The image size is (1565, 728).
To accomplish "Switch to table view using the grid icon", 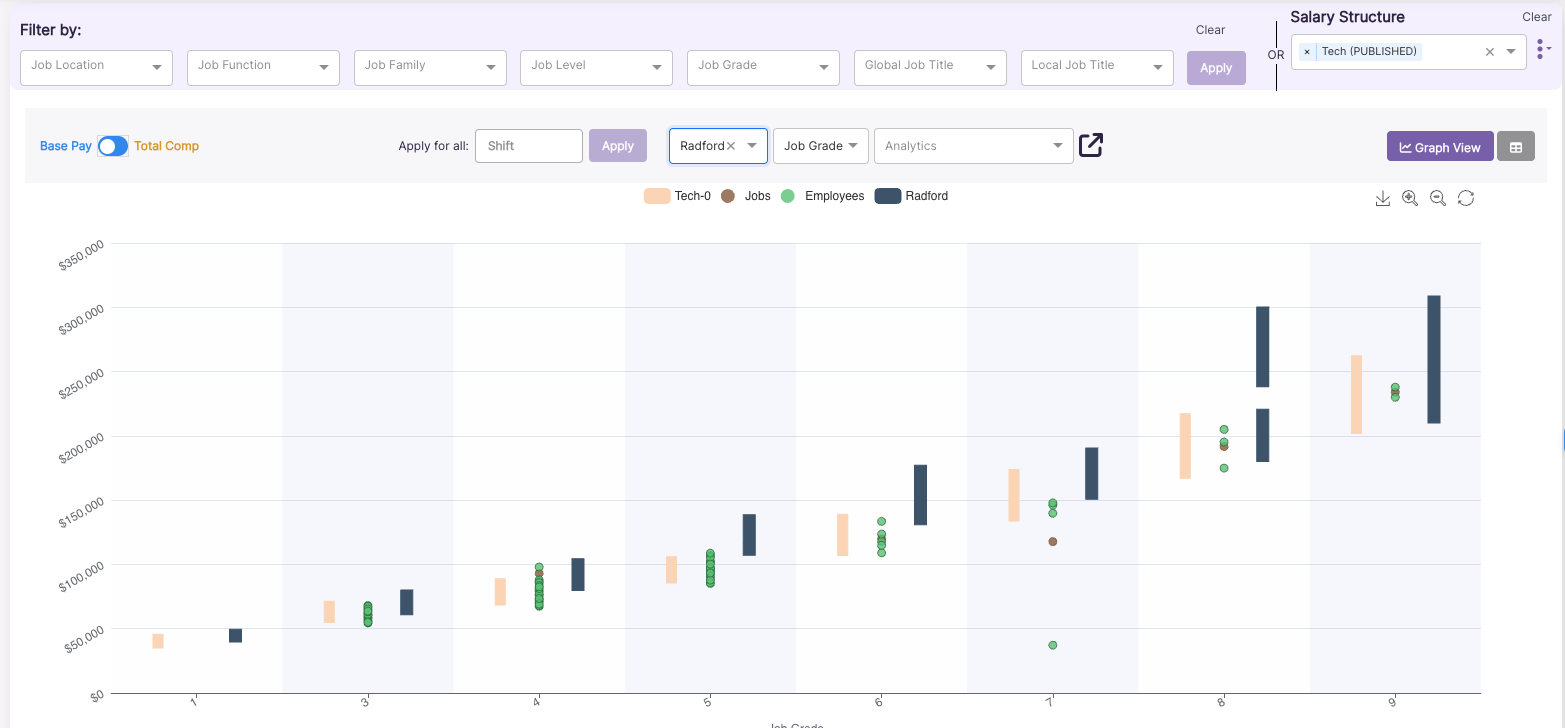I will pos(1516,146).
